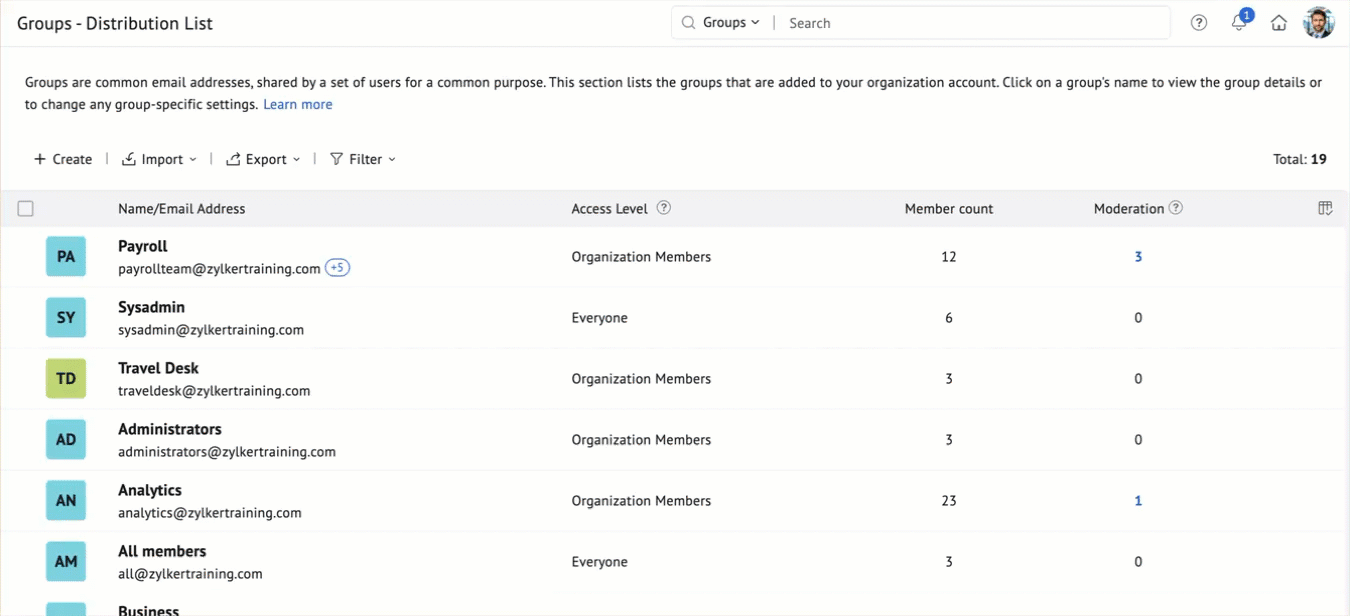Open column customization table icon

[1325, 208]
